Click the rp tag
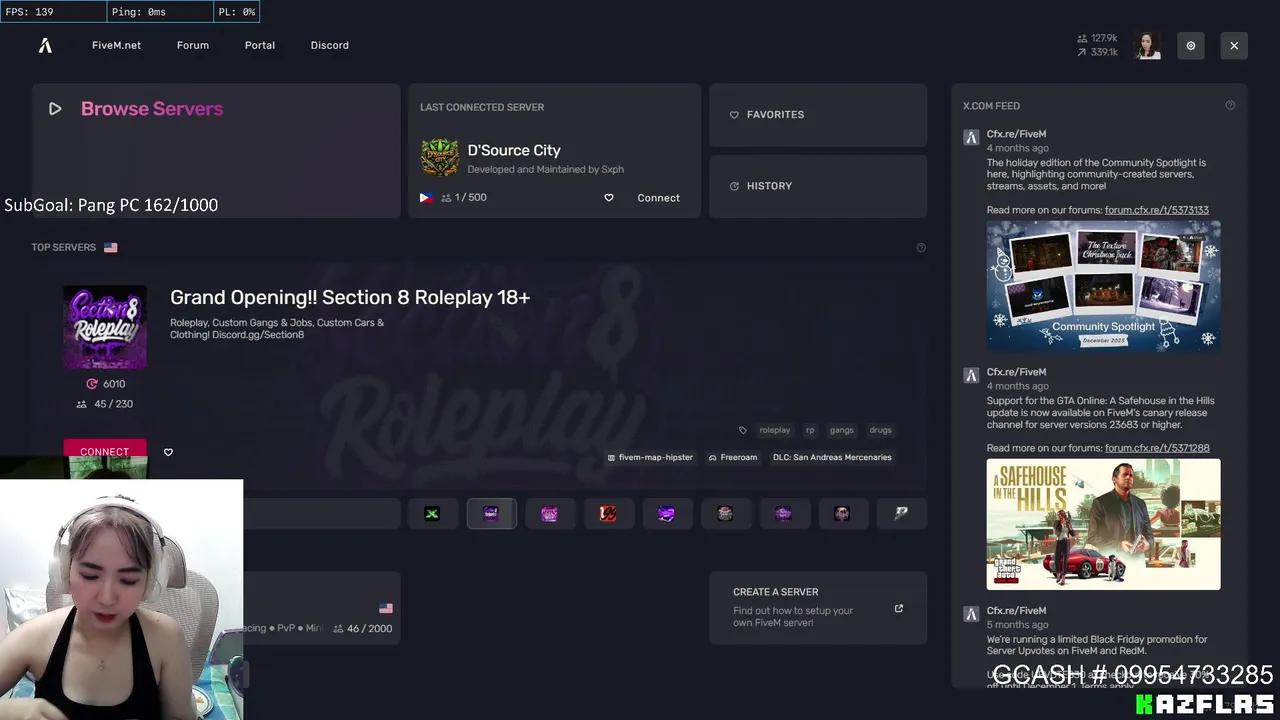Image resolution: width=1280 pixels, height=720 pixels. pos(810,430)
